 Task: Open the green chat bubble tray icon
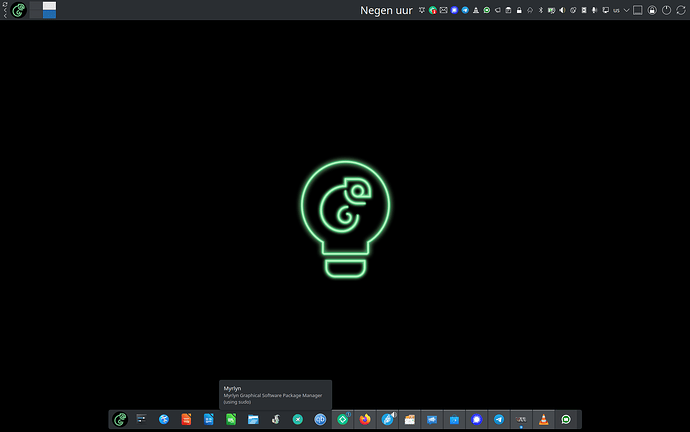(487, 10)
